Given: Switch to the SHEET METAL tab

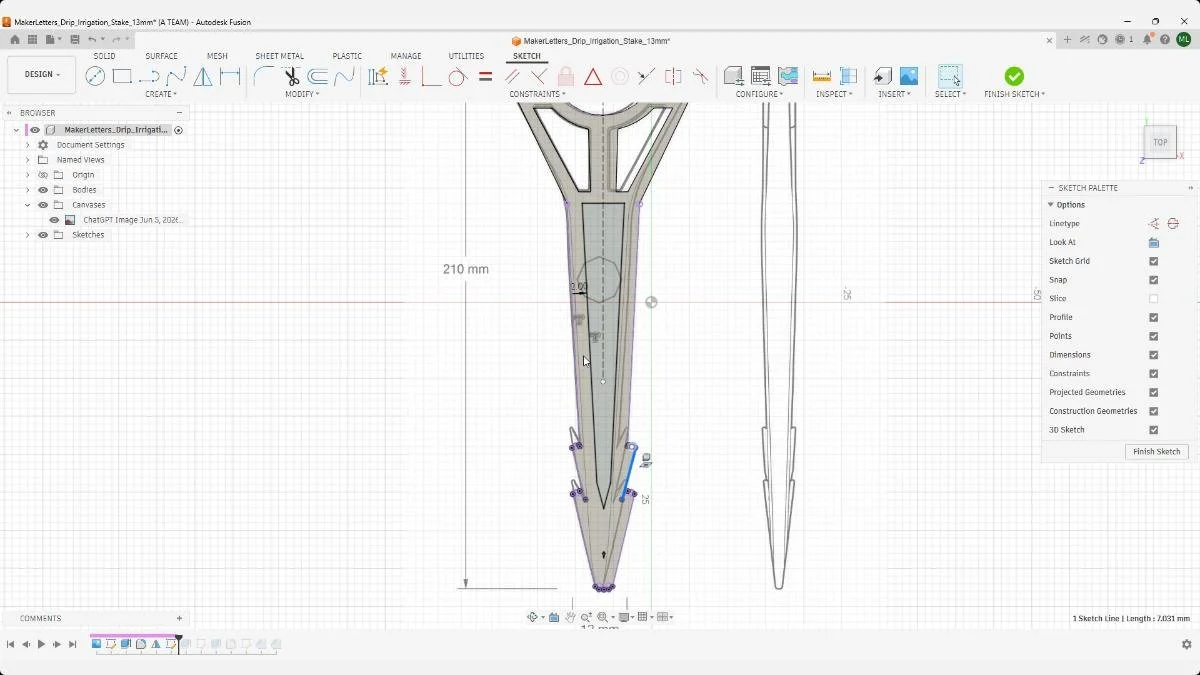Looking at the screenshot, I should (x=279, y=56).
